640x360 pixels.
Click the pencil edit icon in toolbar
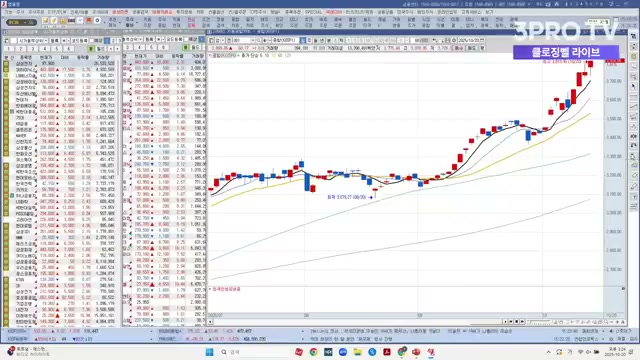pyautogui.click(x=53, y=20)
